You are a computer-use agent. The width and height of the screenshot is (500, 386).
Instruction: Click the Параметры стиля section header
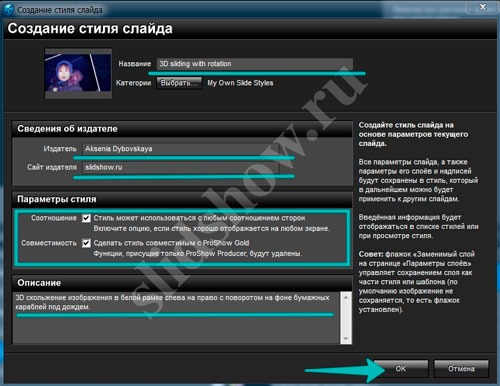pyautogui.click(x=182, y=199)
